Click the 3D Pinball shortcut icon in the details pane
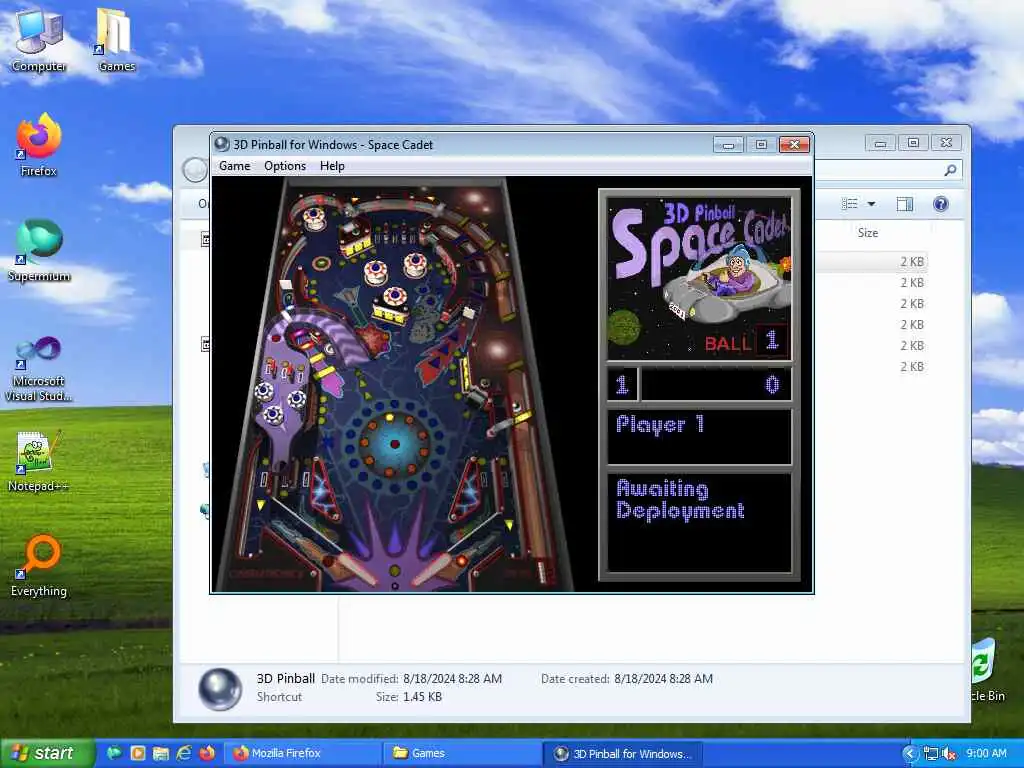This screenshot has width=1024, height=768. point(220,689)
